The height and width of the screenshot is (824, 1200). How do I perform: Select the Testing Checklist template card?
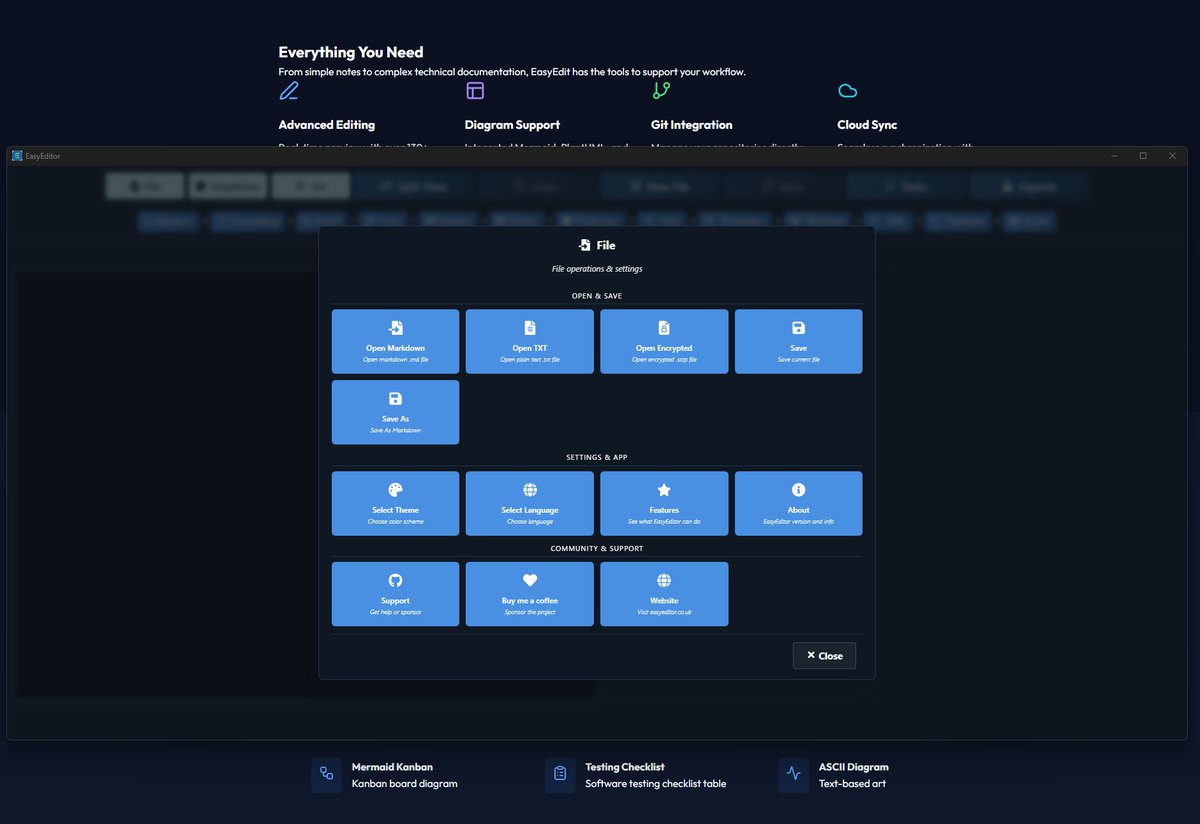pyautogui.click(x=638, y=775)
